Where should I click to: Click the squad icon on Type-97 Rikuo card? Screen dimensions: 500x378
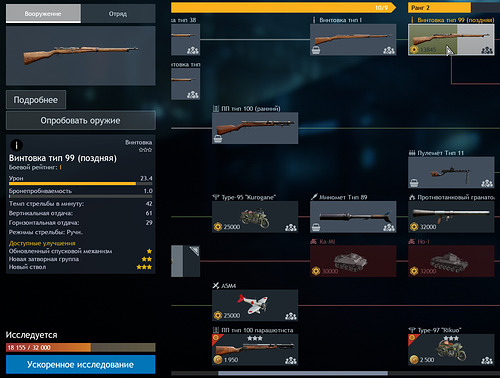click(487, 360)
